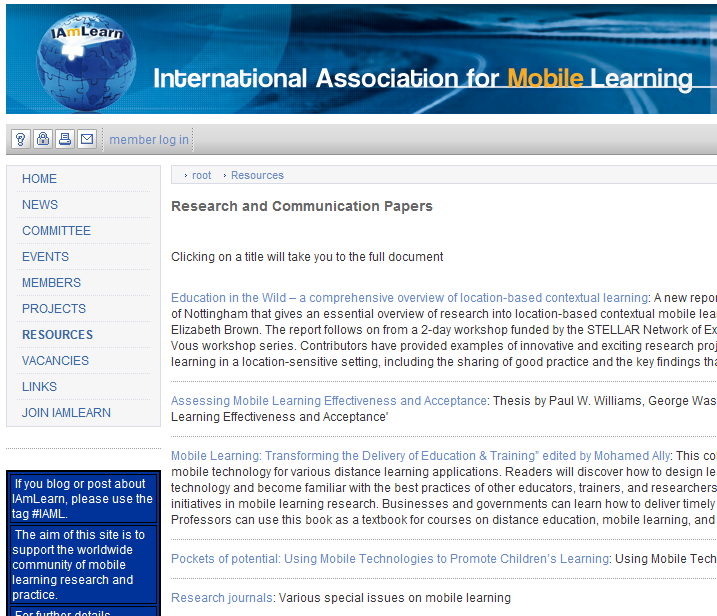
Task: Click the lightbulb help icon
Action: [21, 139]
